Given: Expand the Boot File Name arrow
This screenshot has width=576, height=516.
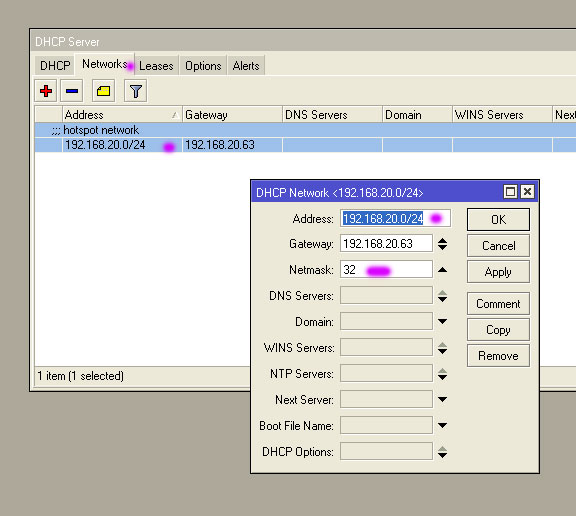Looking at the screenshot, I should (x=443, y=426).
